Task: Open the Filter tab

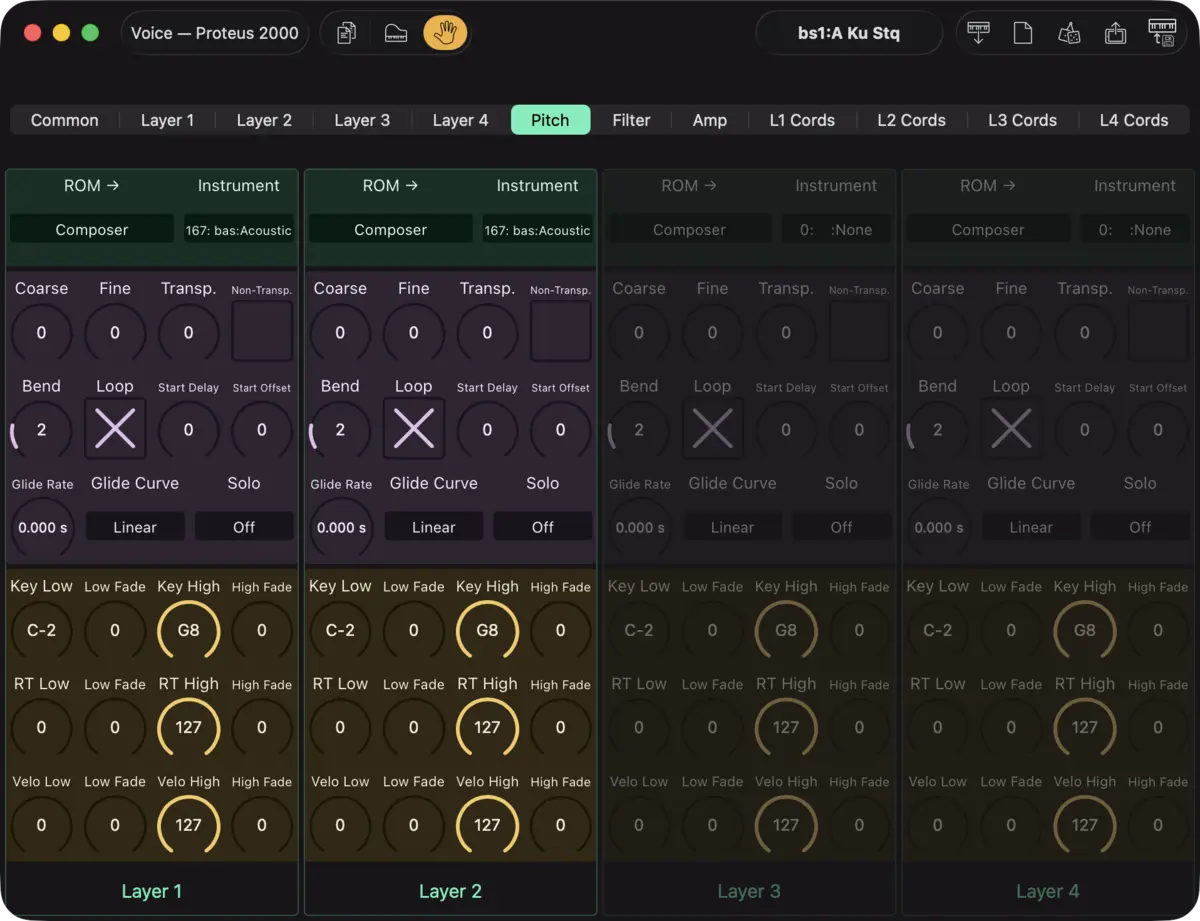Action: tap(631, 120)
